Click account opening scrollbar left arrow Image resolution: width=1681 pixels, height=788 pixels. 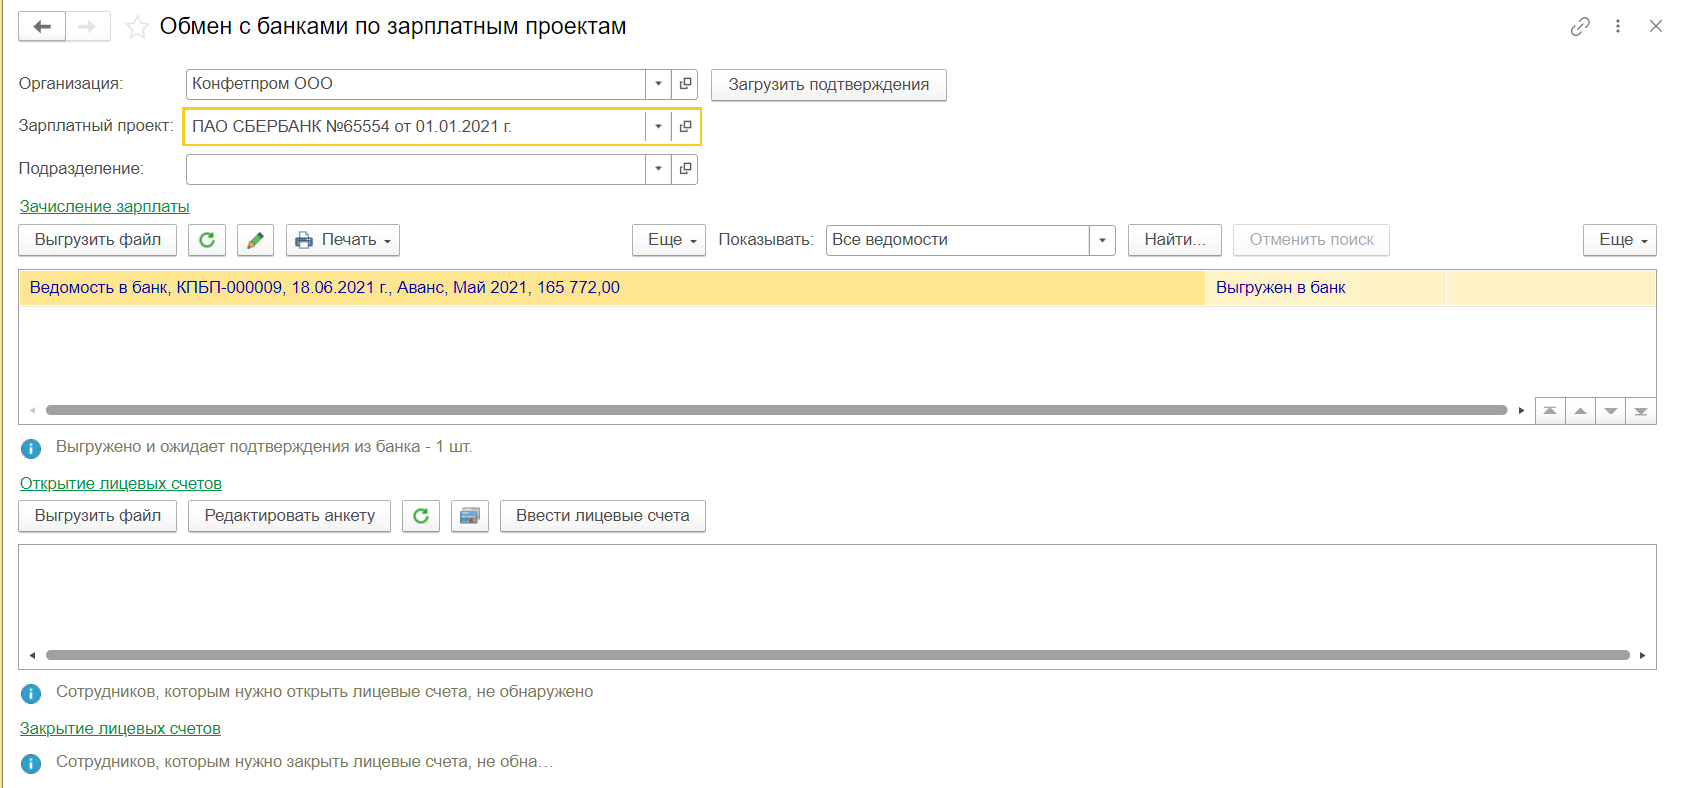[33, 655]
